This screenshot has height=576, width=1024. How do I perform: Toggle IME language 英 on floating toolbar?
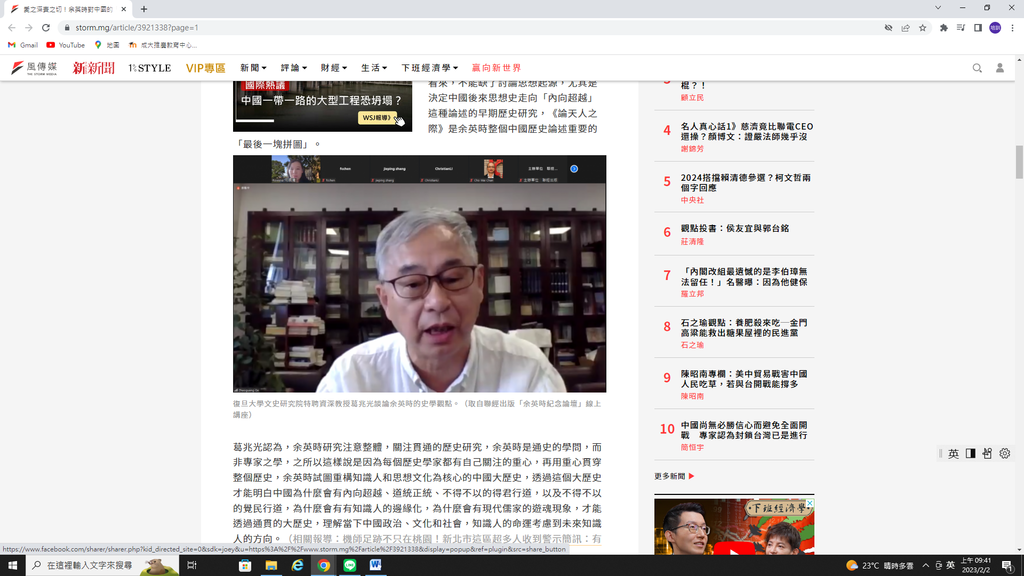pyautogui.click(x=953, y=454)
